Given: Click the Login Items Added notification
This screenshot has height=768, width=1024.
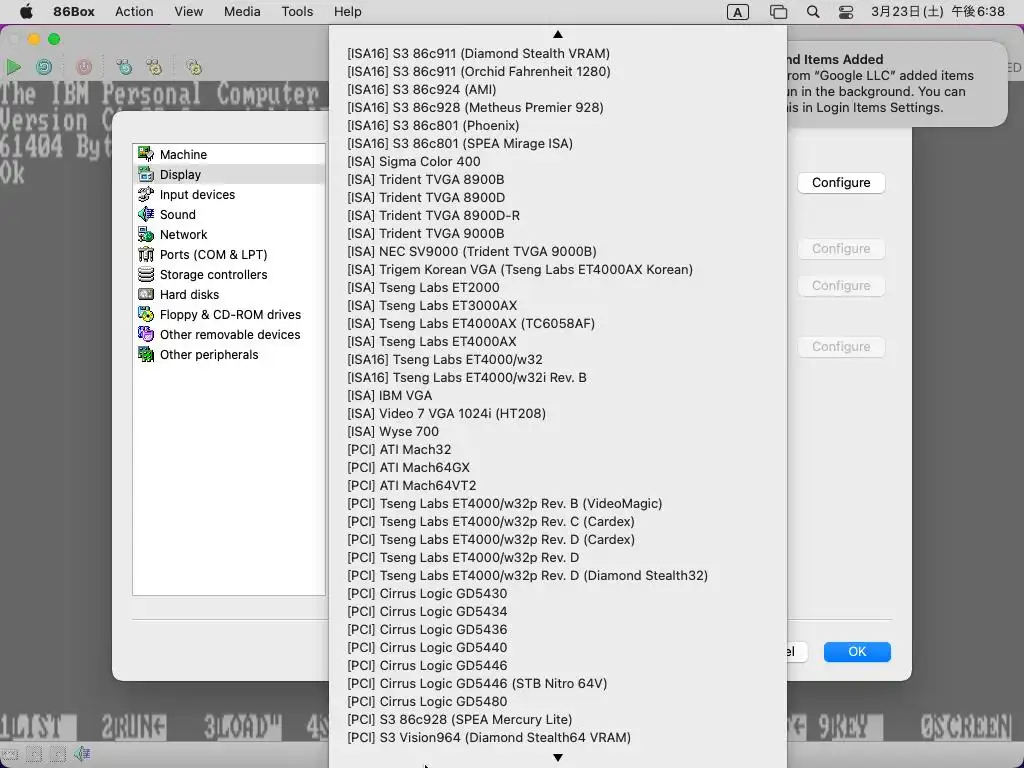Looking at the screenshot, I should [x=897, y=84].
